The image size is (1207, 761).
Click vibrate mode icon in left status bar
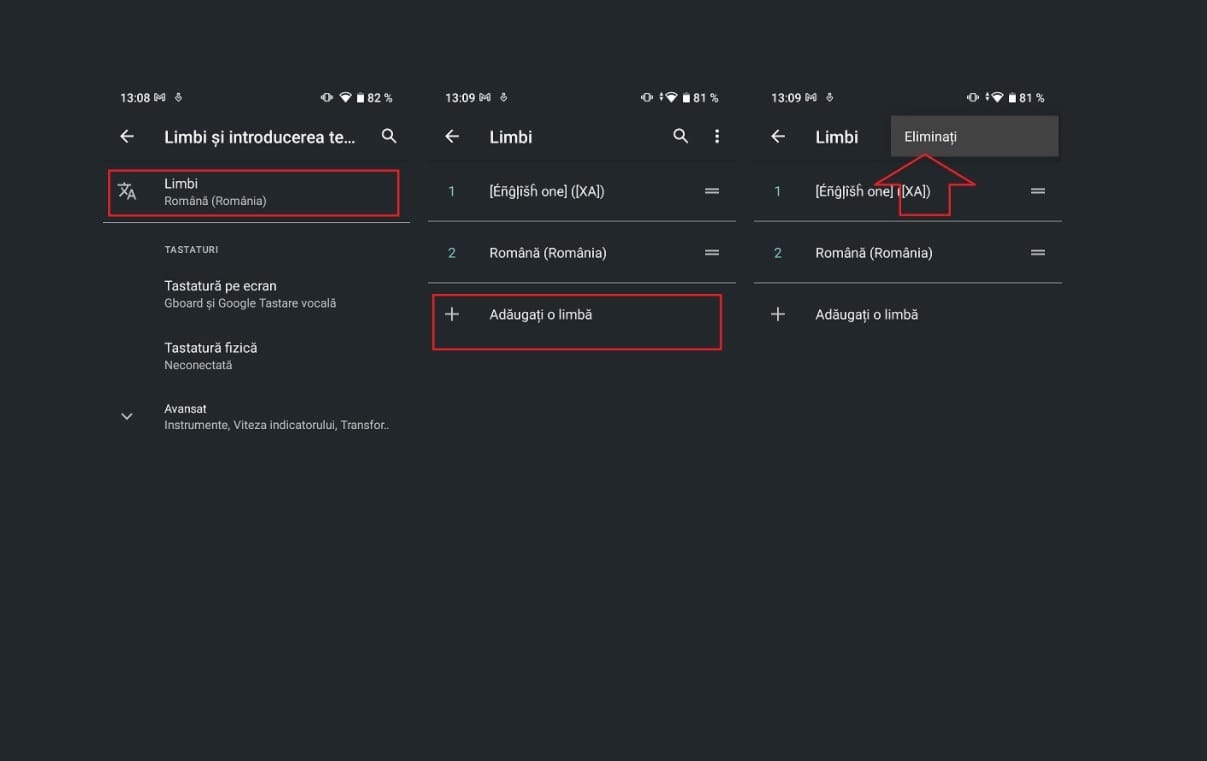[327, 98]
